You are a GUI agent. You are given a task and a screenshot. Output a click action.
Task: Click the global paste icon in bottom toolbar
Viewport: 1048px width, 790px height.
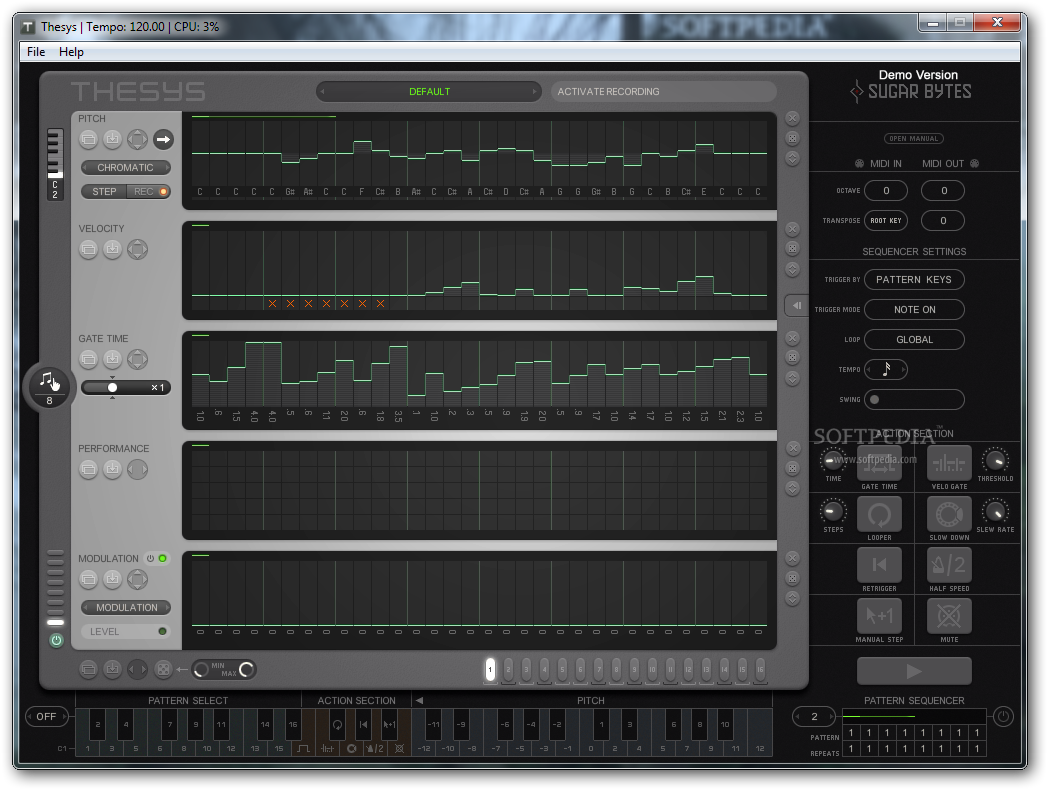(x=112, y=669)
